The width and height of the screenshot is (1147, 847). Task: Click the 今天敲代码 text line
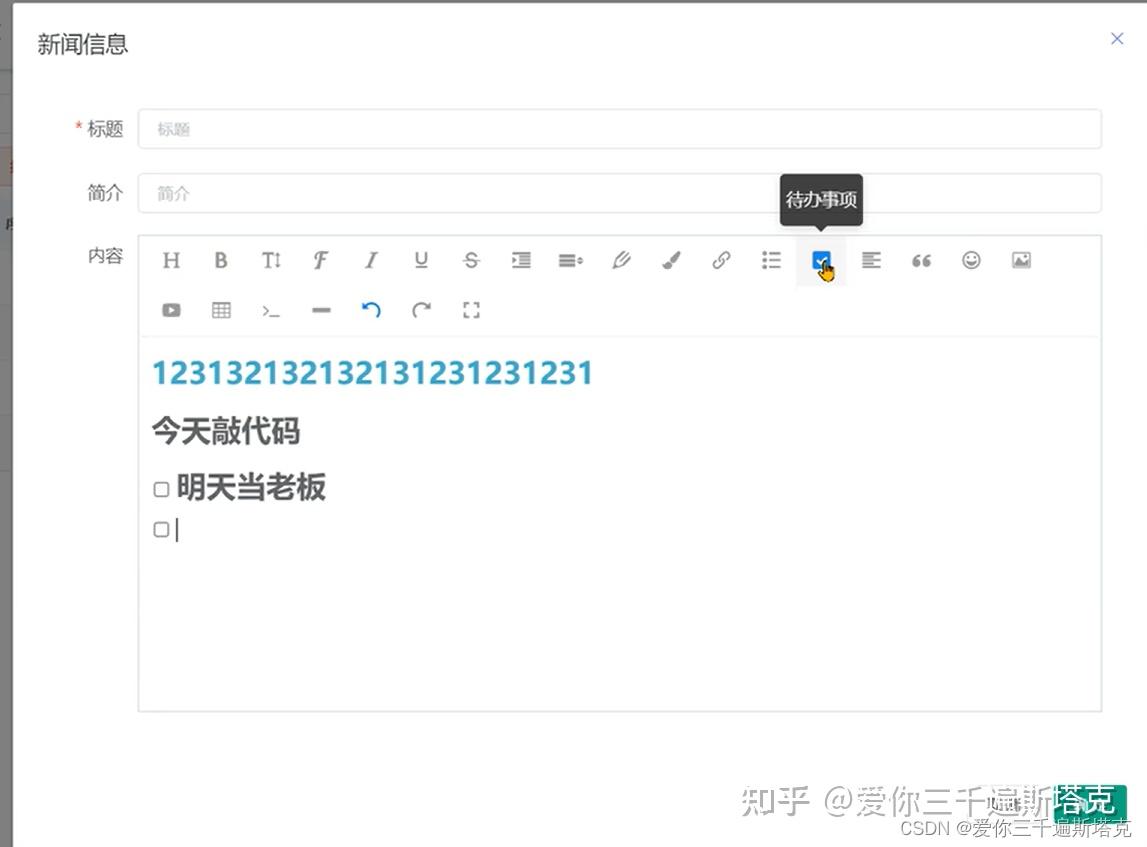226,431
